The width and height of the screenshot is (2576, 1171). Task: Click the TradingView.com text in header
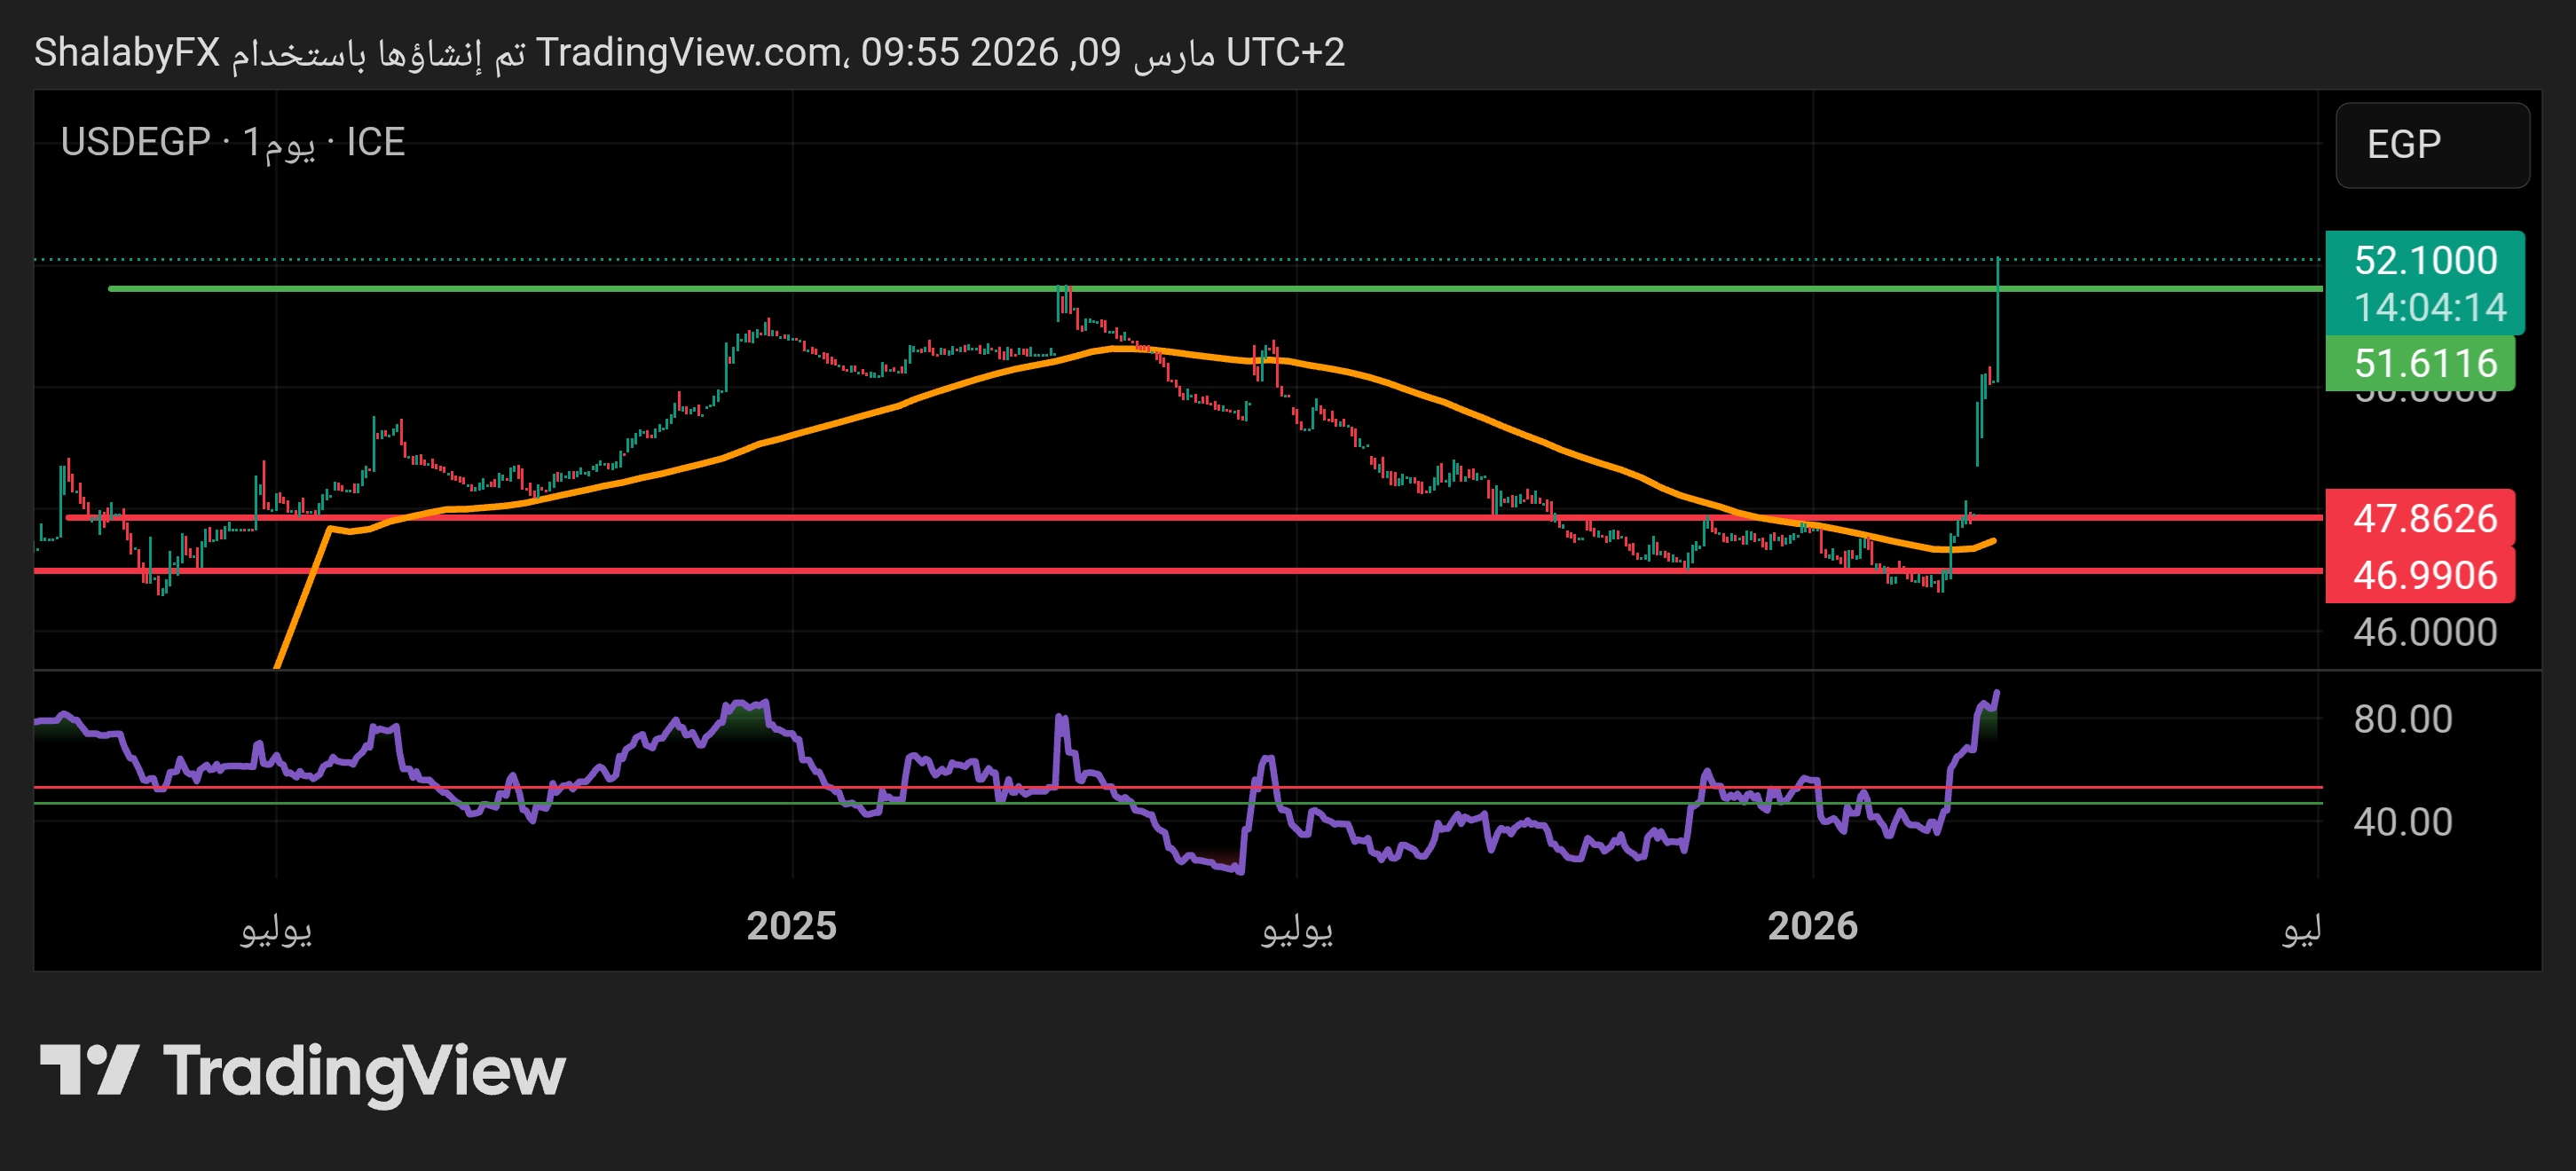point(689,52)
